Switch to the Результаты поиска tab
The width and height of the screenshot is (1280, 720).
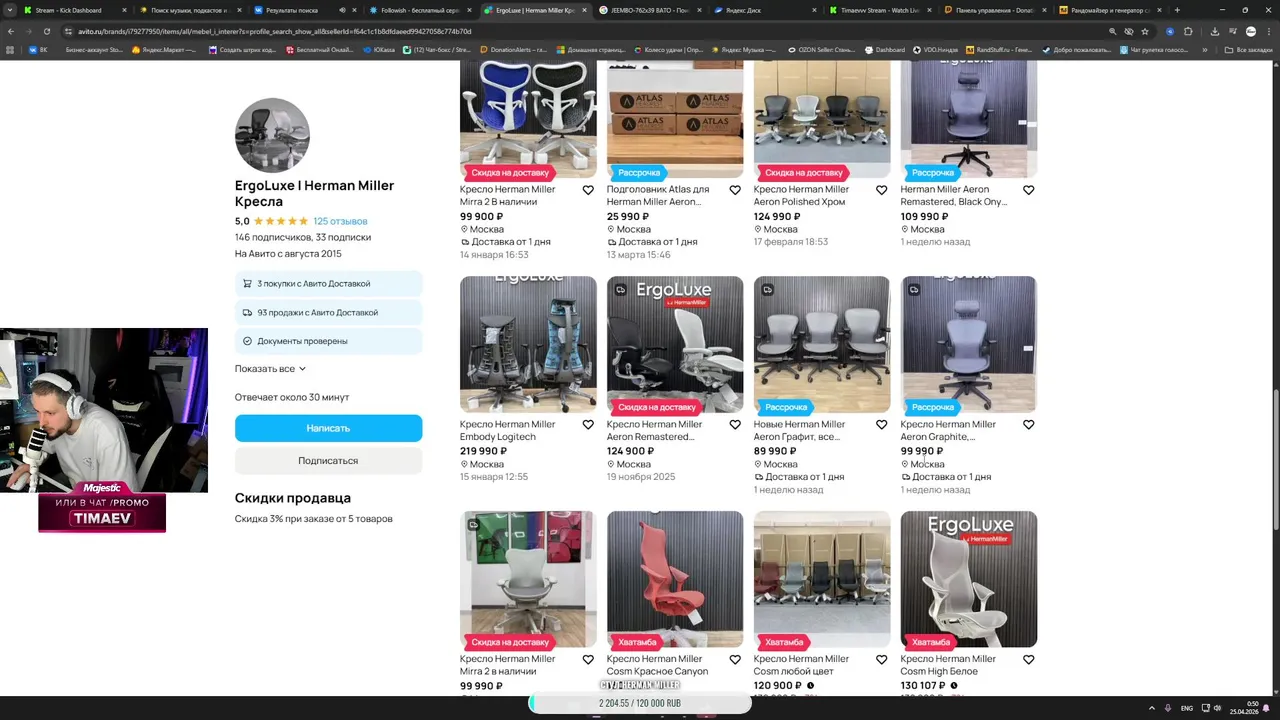tap(305, 10)
